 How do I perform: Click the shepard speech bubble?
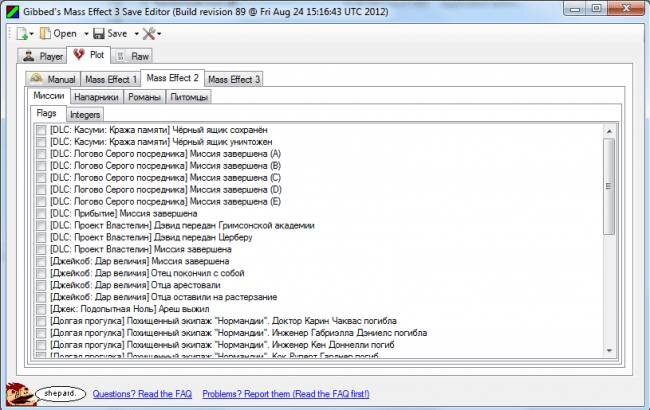61,393
